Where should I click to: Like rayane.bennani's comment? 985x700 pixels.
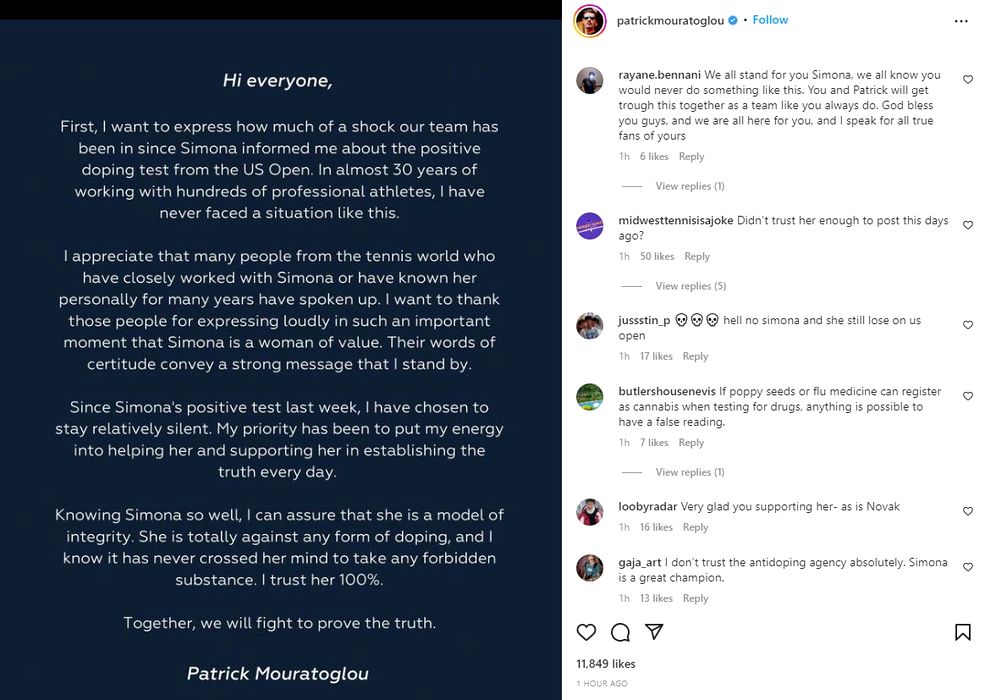tap(967, 80)
